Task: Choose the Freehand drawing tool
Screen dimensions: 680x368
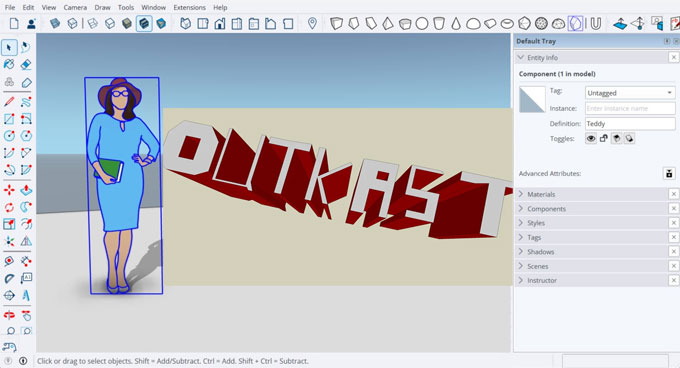Action: point(26,102)
